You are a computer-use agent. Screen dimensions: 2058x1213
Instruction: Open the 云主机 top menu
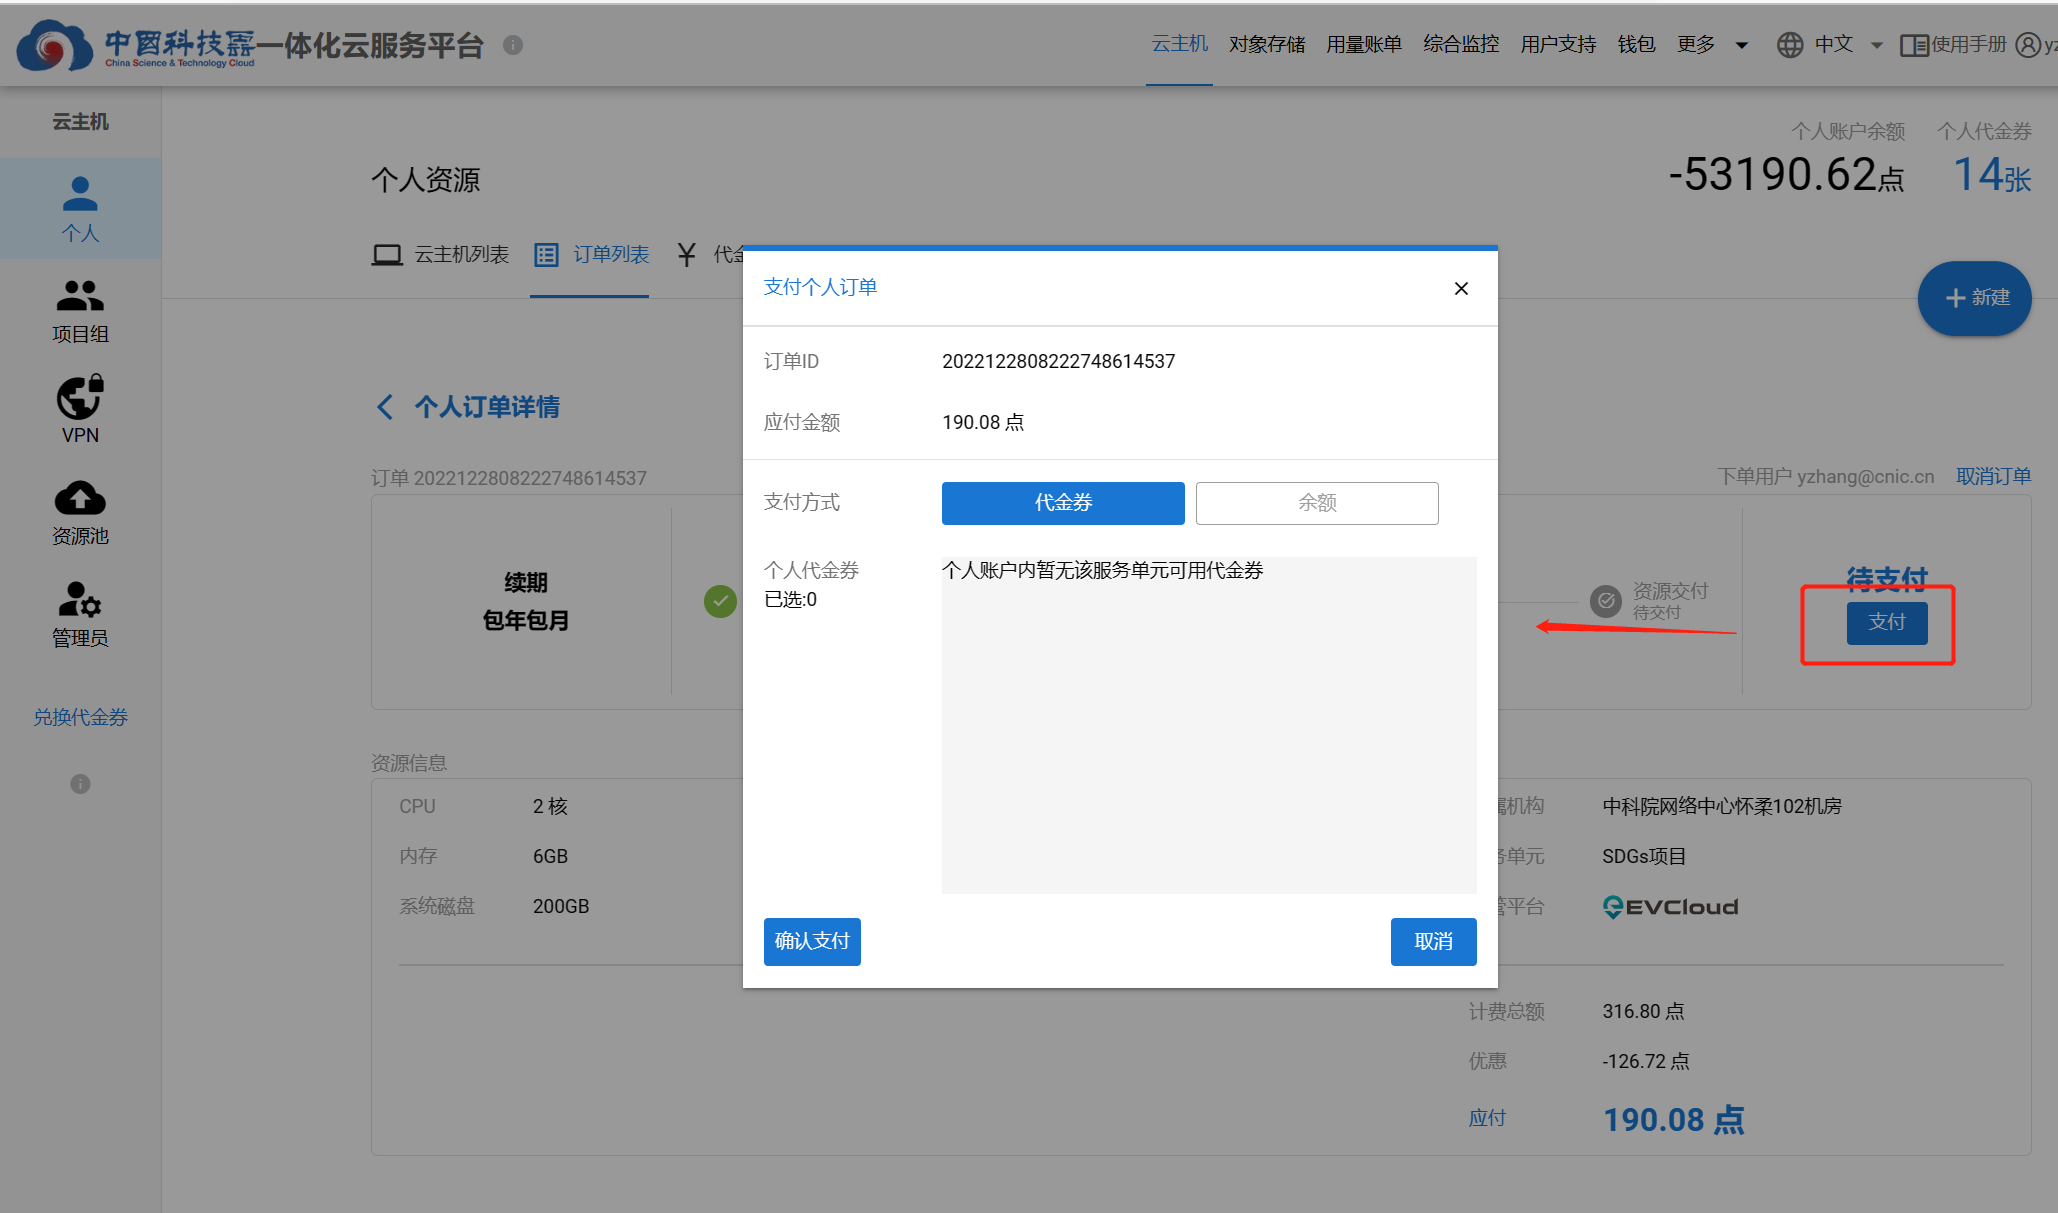(x=1180, y=44)
